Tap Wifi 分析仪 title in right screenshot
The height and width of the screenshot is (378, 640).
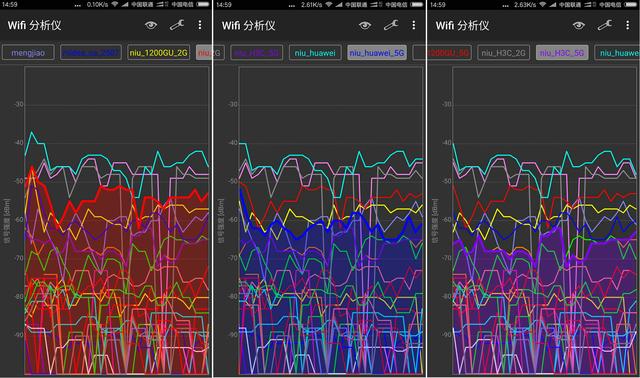click(462, 25)
